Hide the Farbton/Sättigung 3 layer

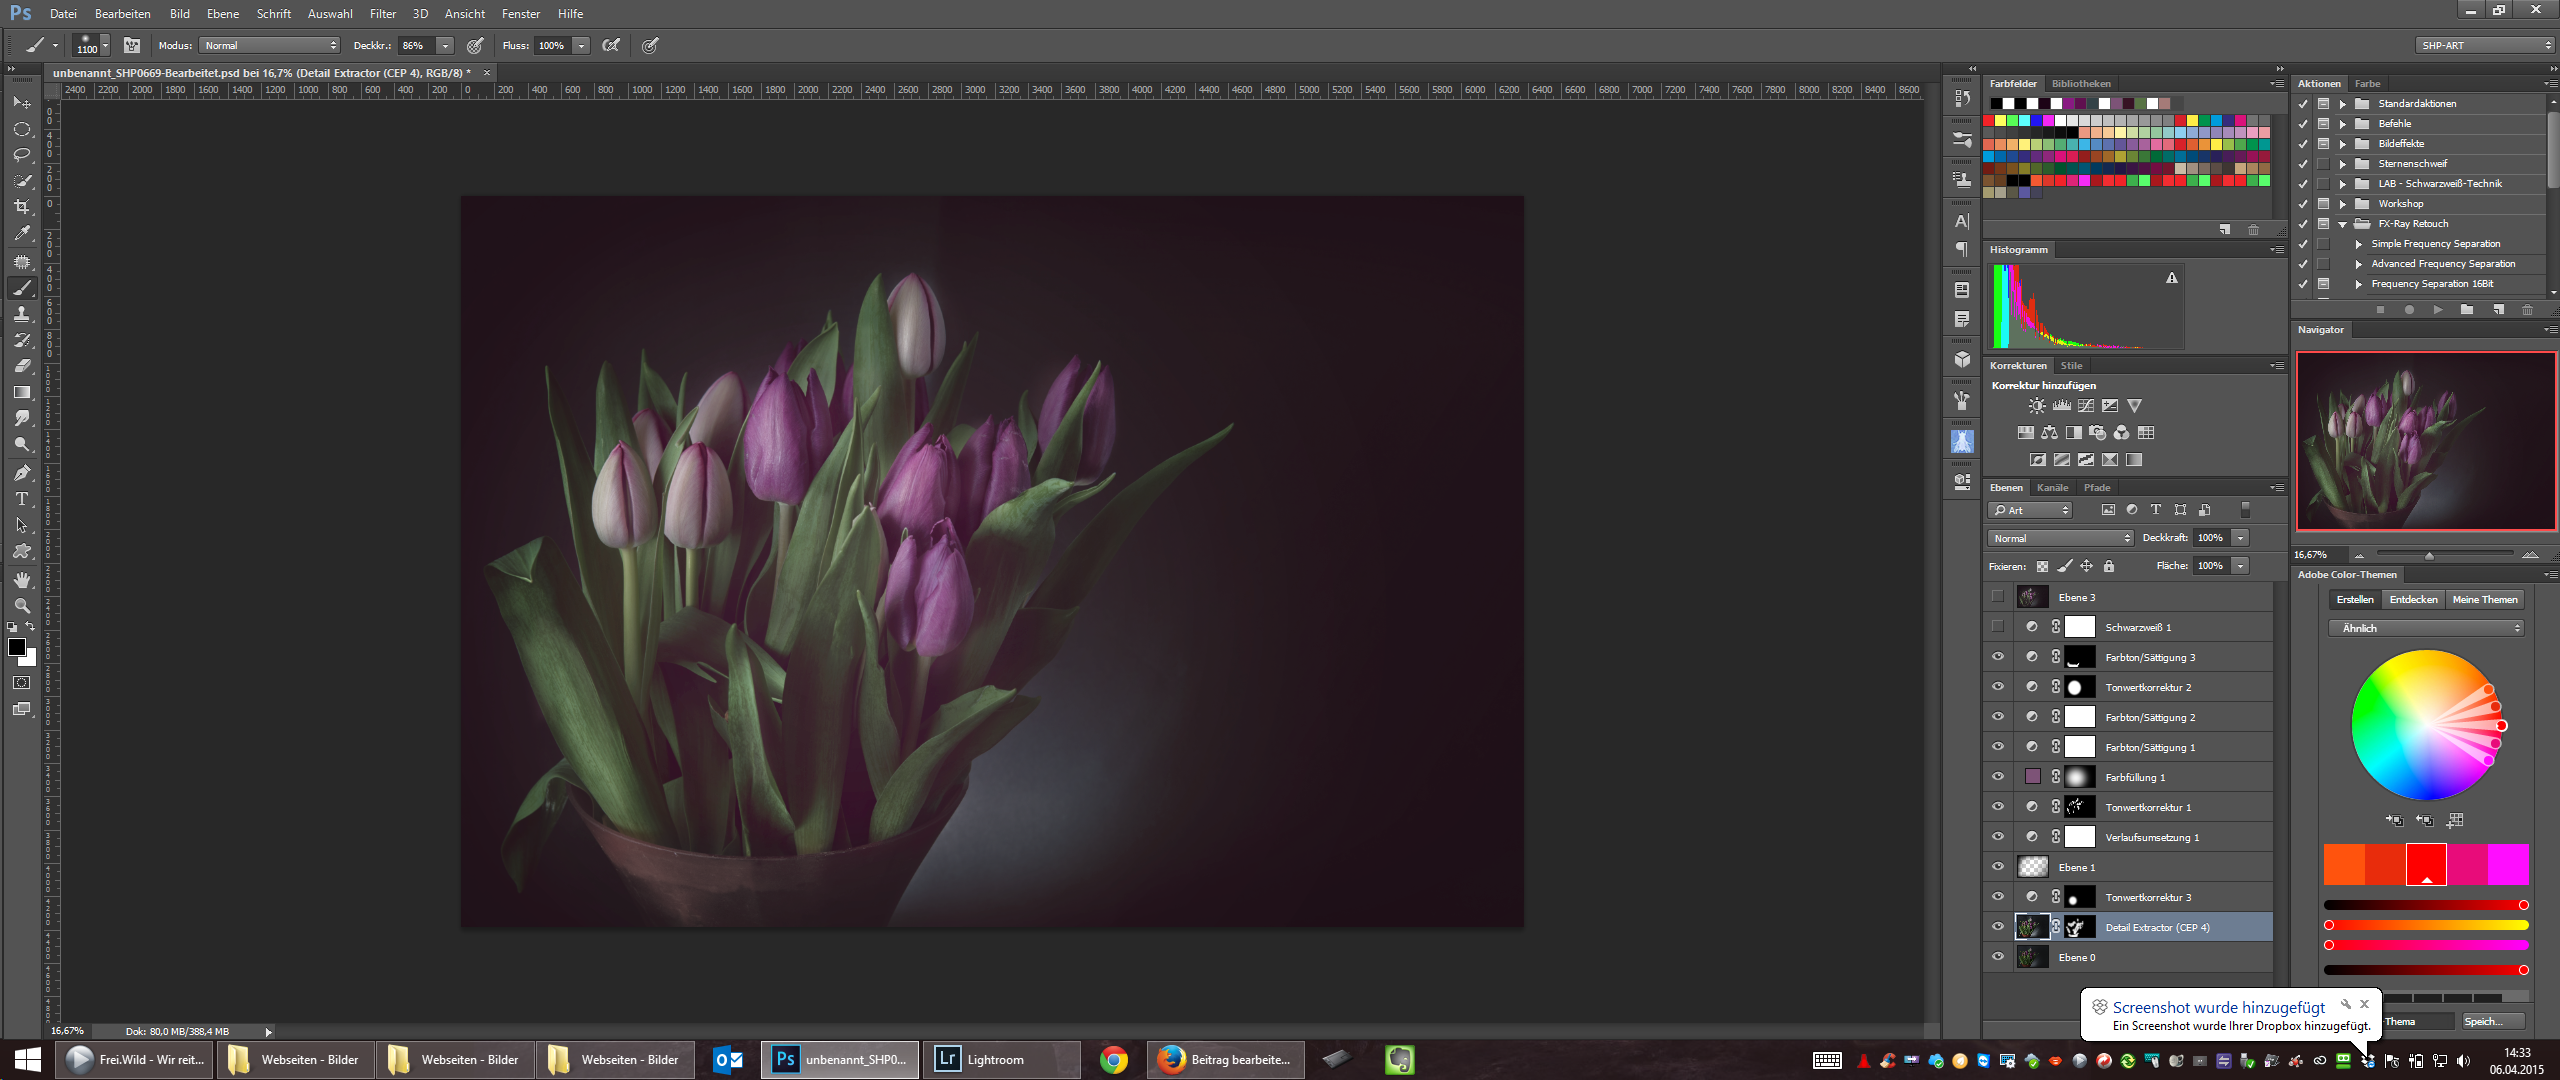click(x=1998, y=657)
